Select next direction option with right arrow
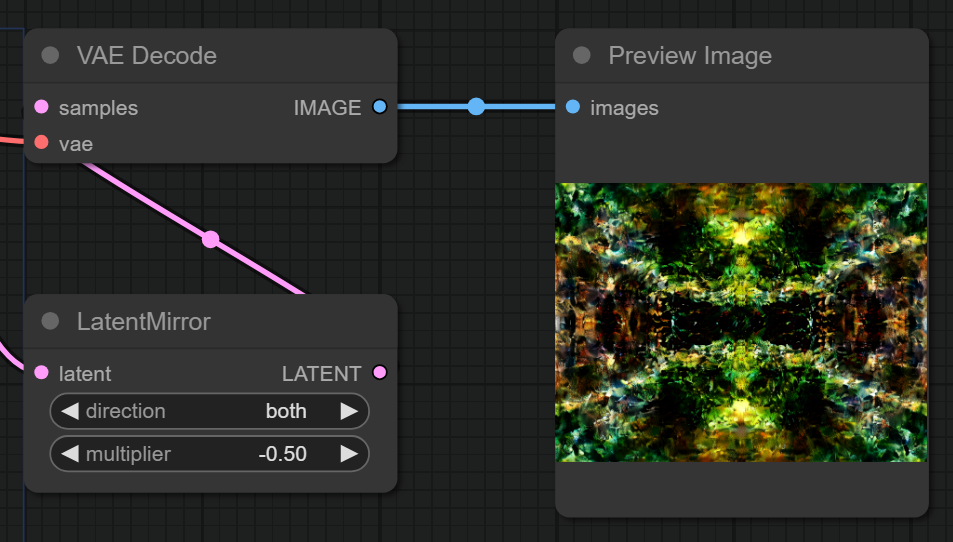 349,411
